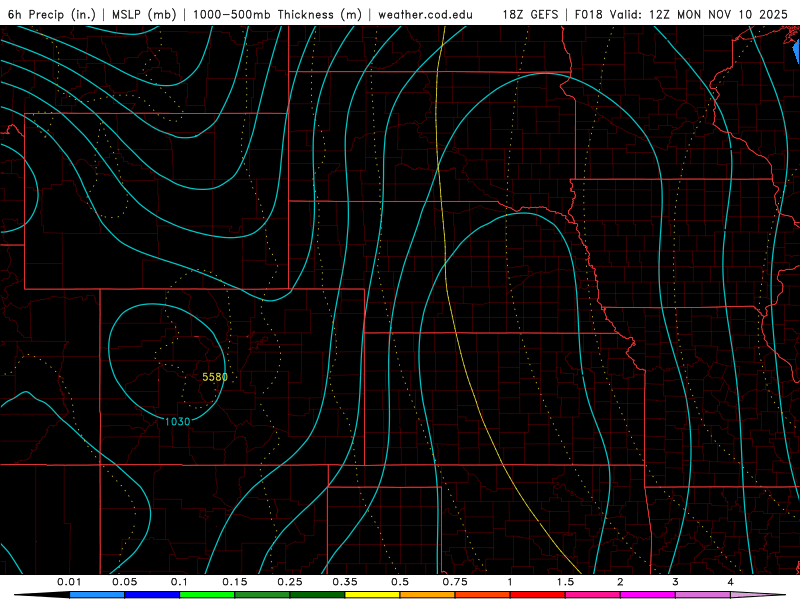Click the legend value 2
This screenshot has height=600, width=800.
[x=620, y=582]
